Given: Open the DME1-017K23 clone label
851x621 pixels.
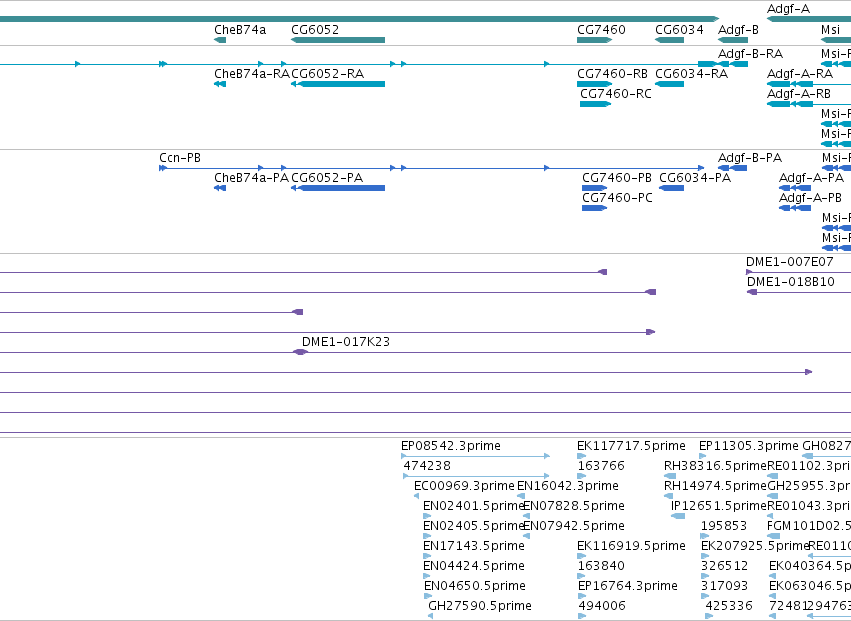Looking at the screenshot, I should click(x=346, y=342).
